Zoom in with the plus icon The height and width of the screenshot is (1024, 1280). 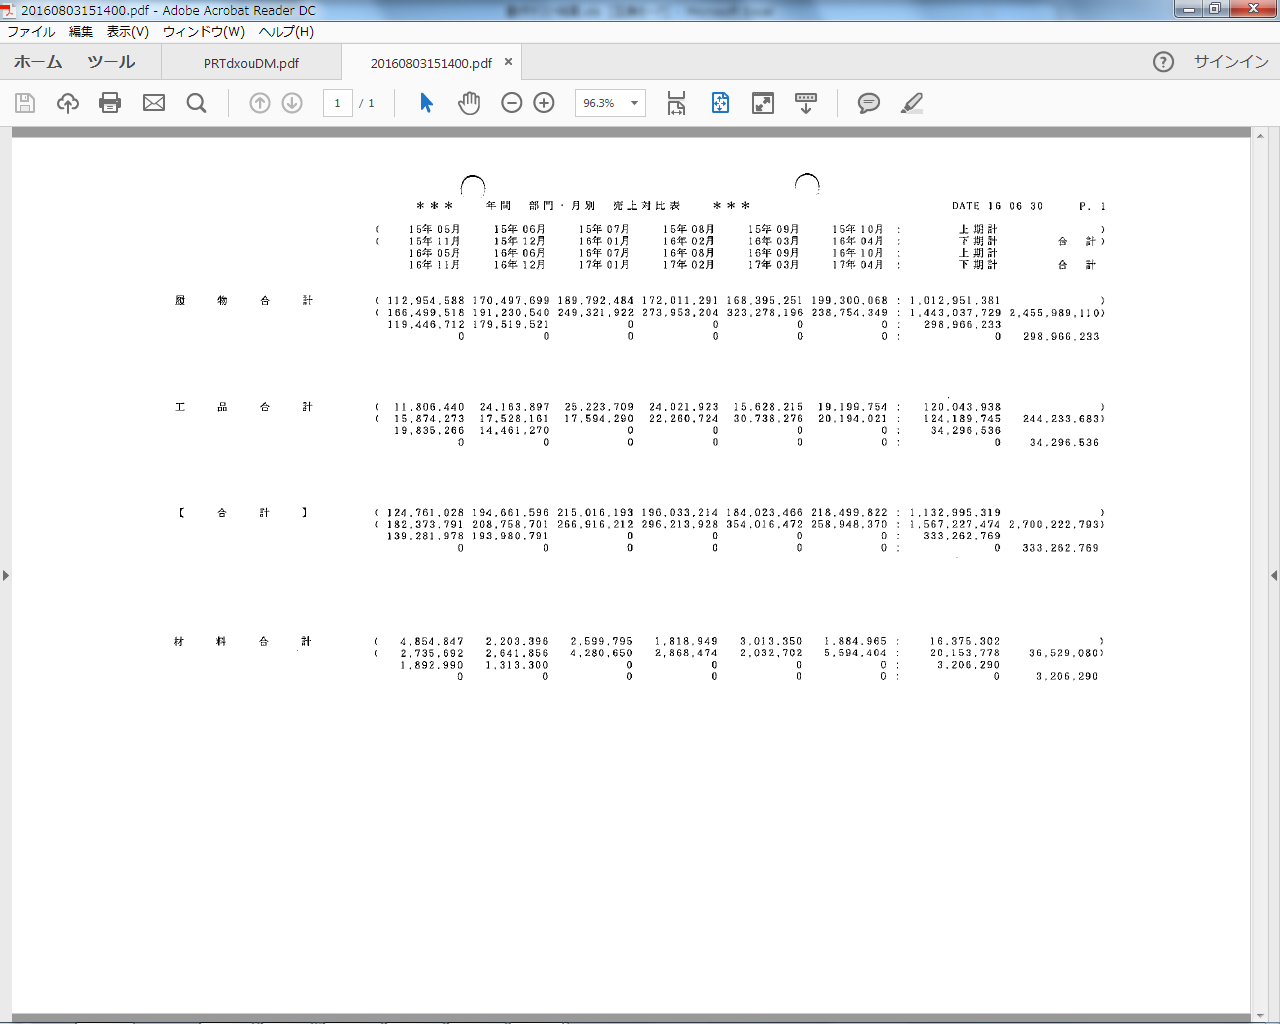(544, 103)
